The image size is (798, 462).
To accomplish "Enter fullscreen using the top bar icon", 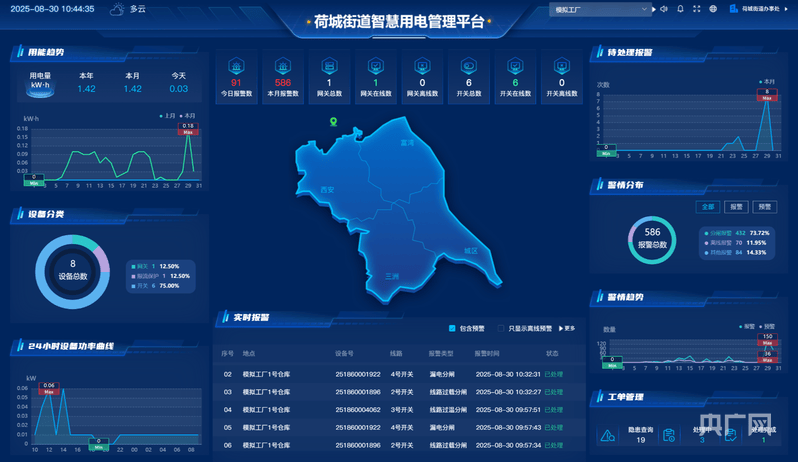I will click(x=697, y=9).
